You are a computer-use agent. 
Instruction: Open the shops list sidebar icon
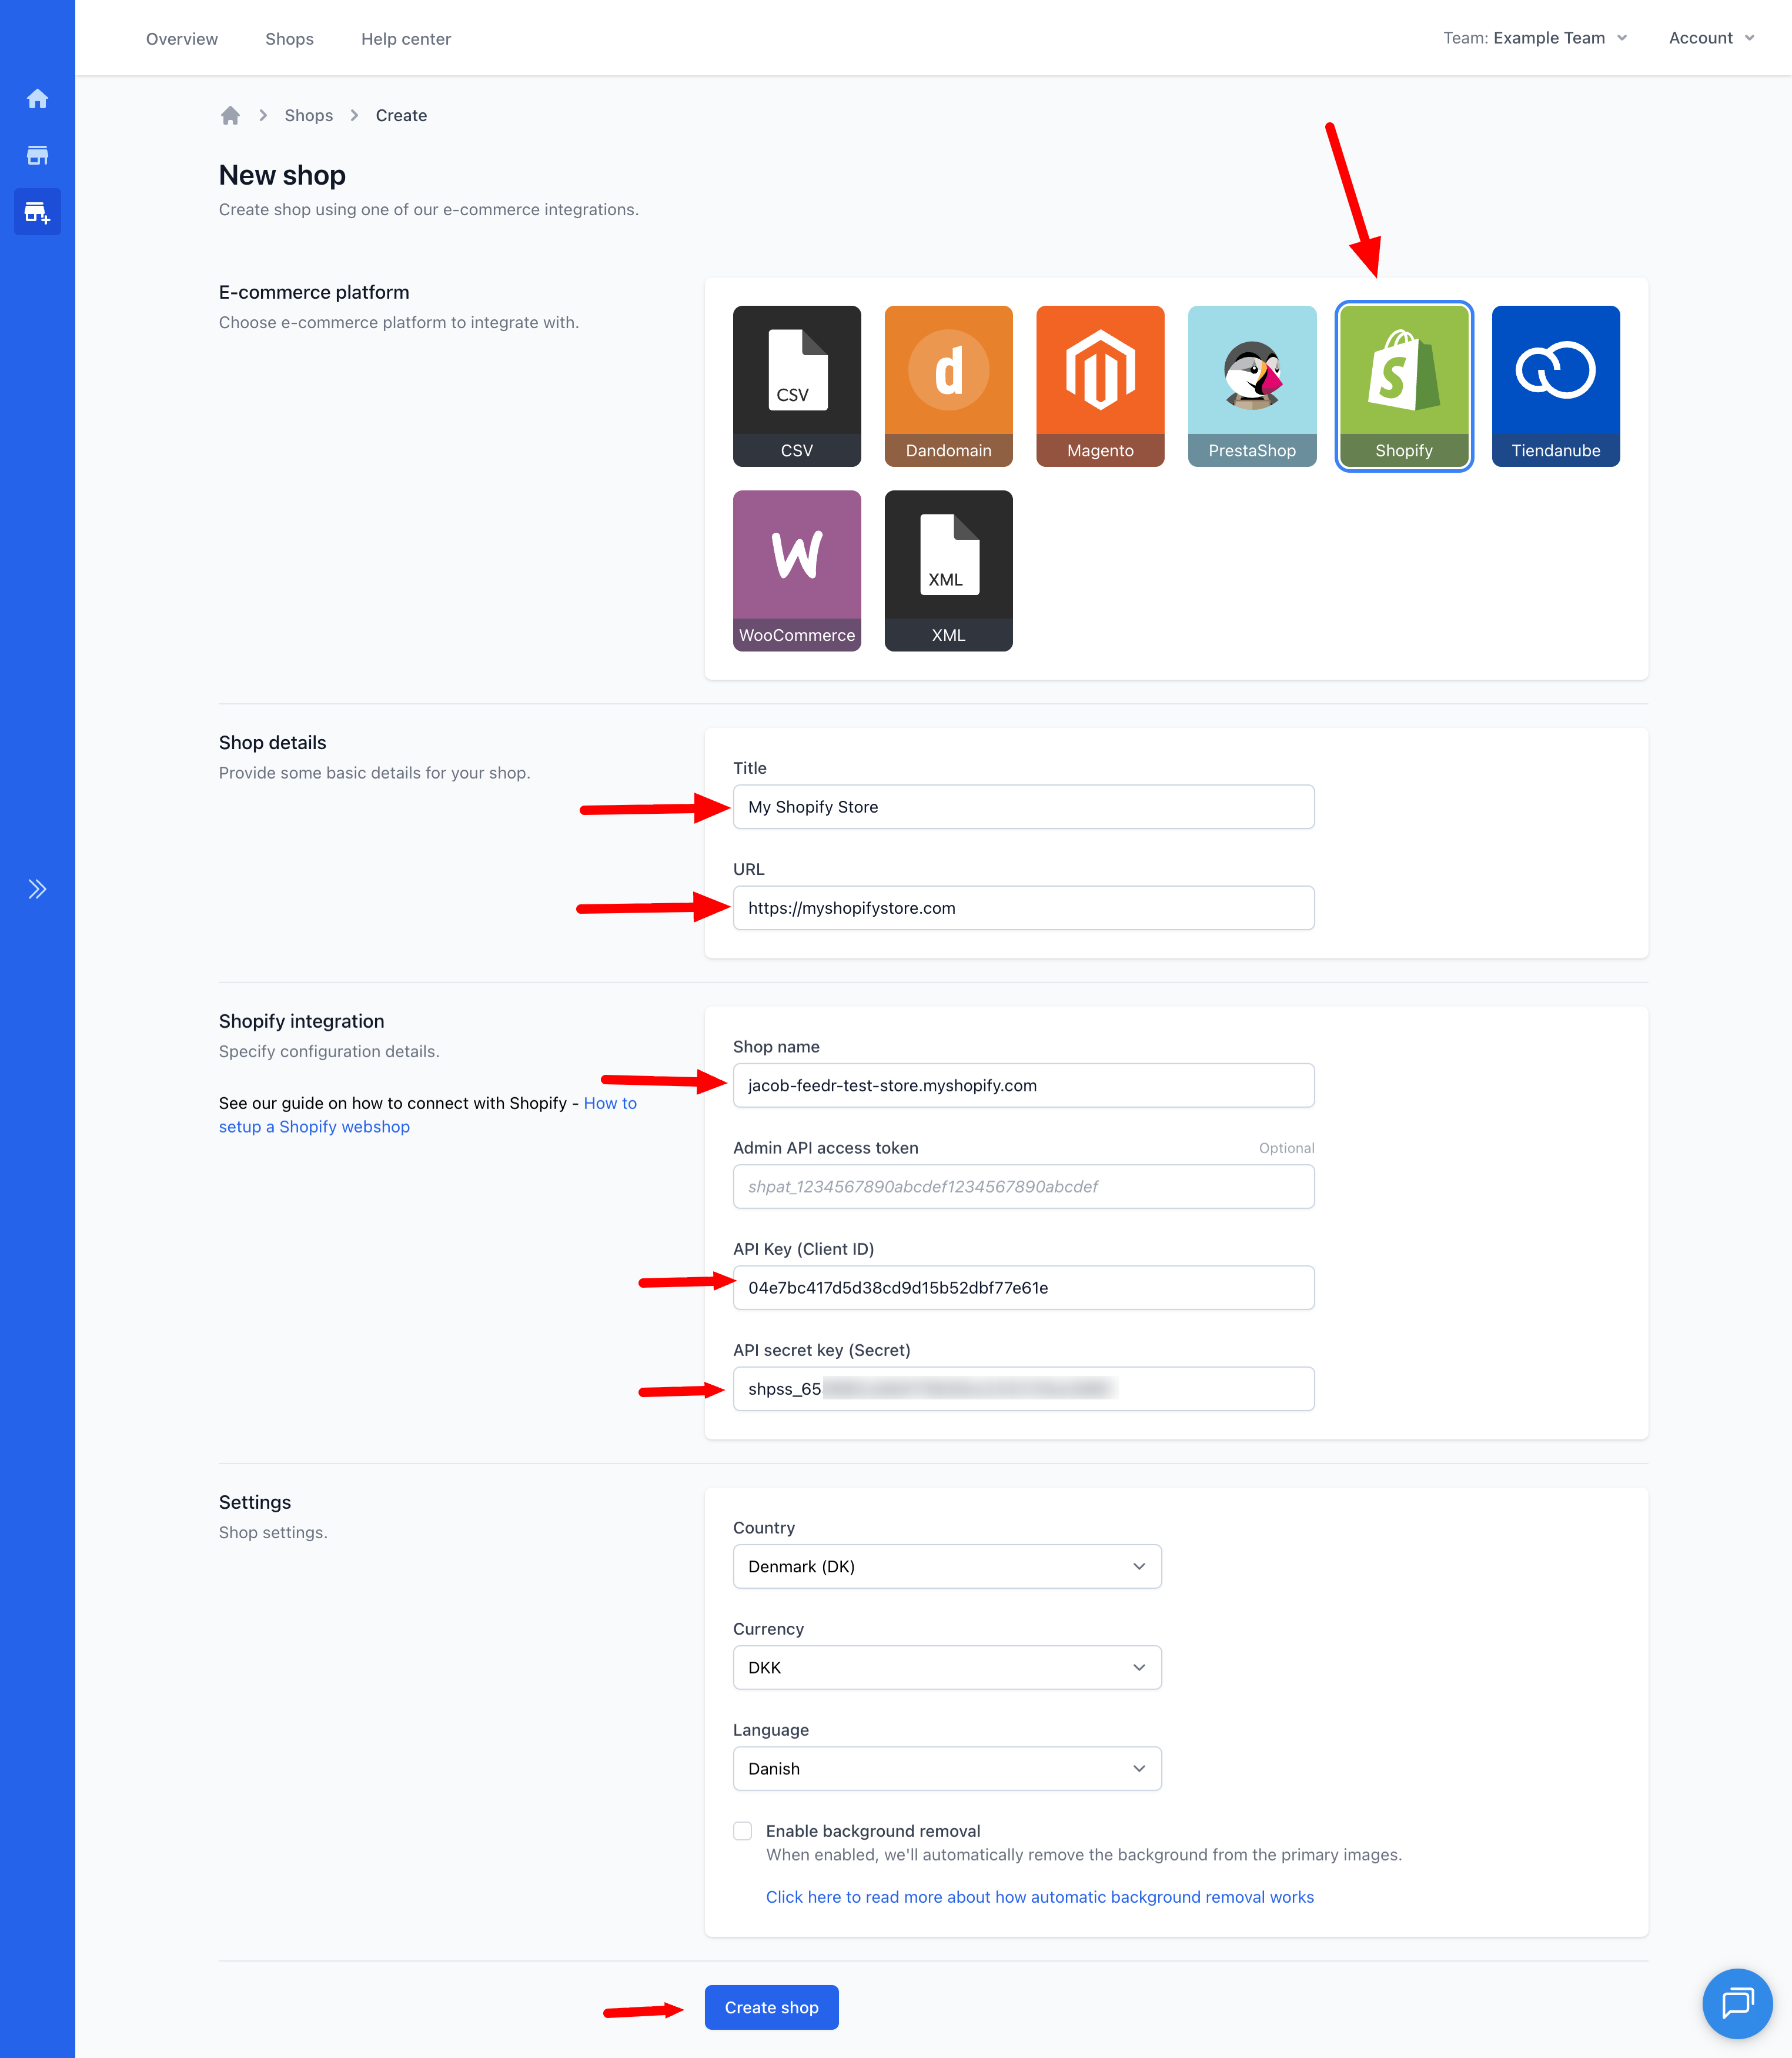click(37, 155)
